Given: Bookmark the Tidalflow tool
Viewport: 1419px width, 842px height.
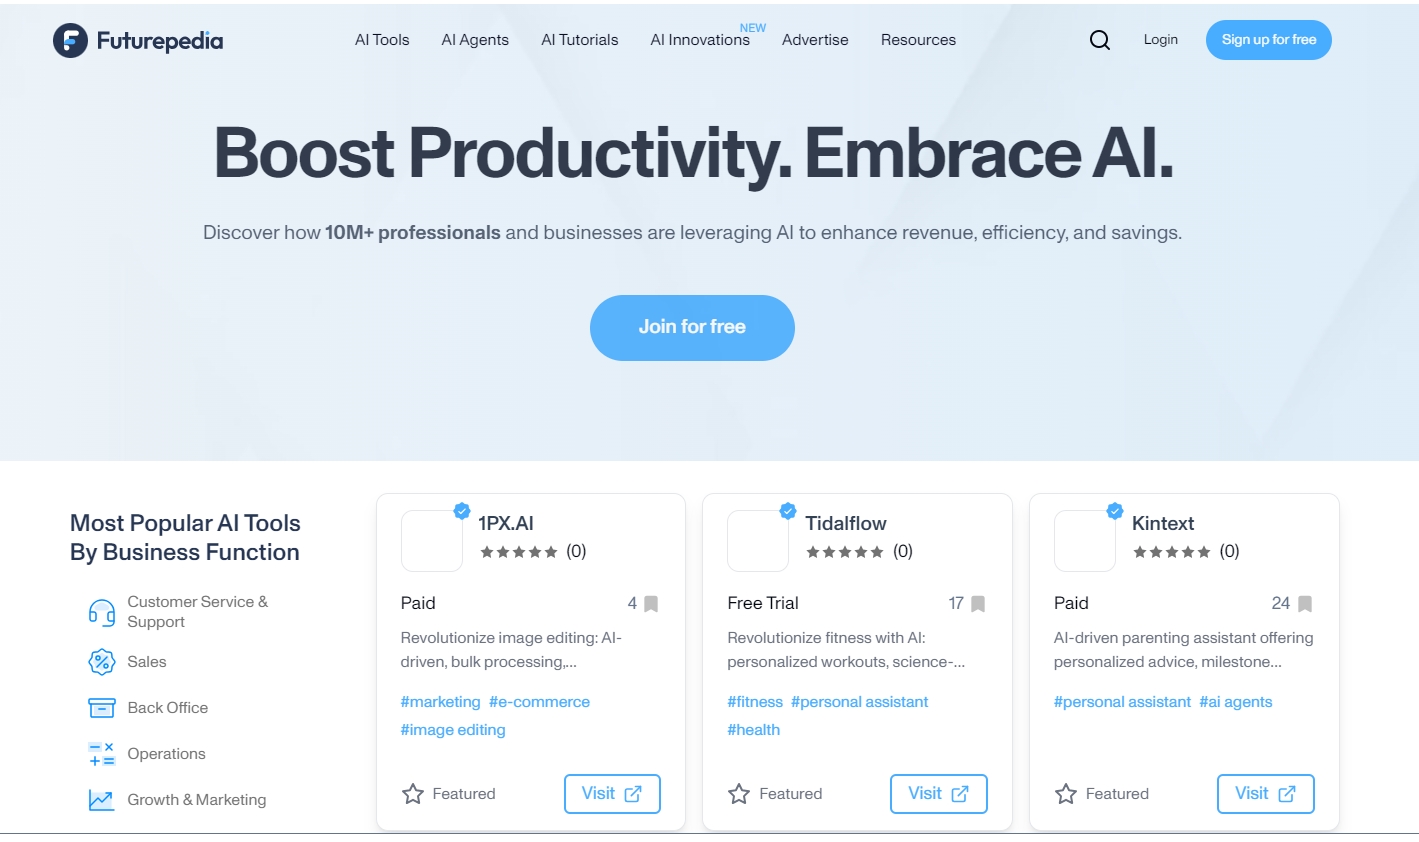Looking at the screenshot, I should pyautogui.click(x=978, y=604).
